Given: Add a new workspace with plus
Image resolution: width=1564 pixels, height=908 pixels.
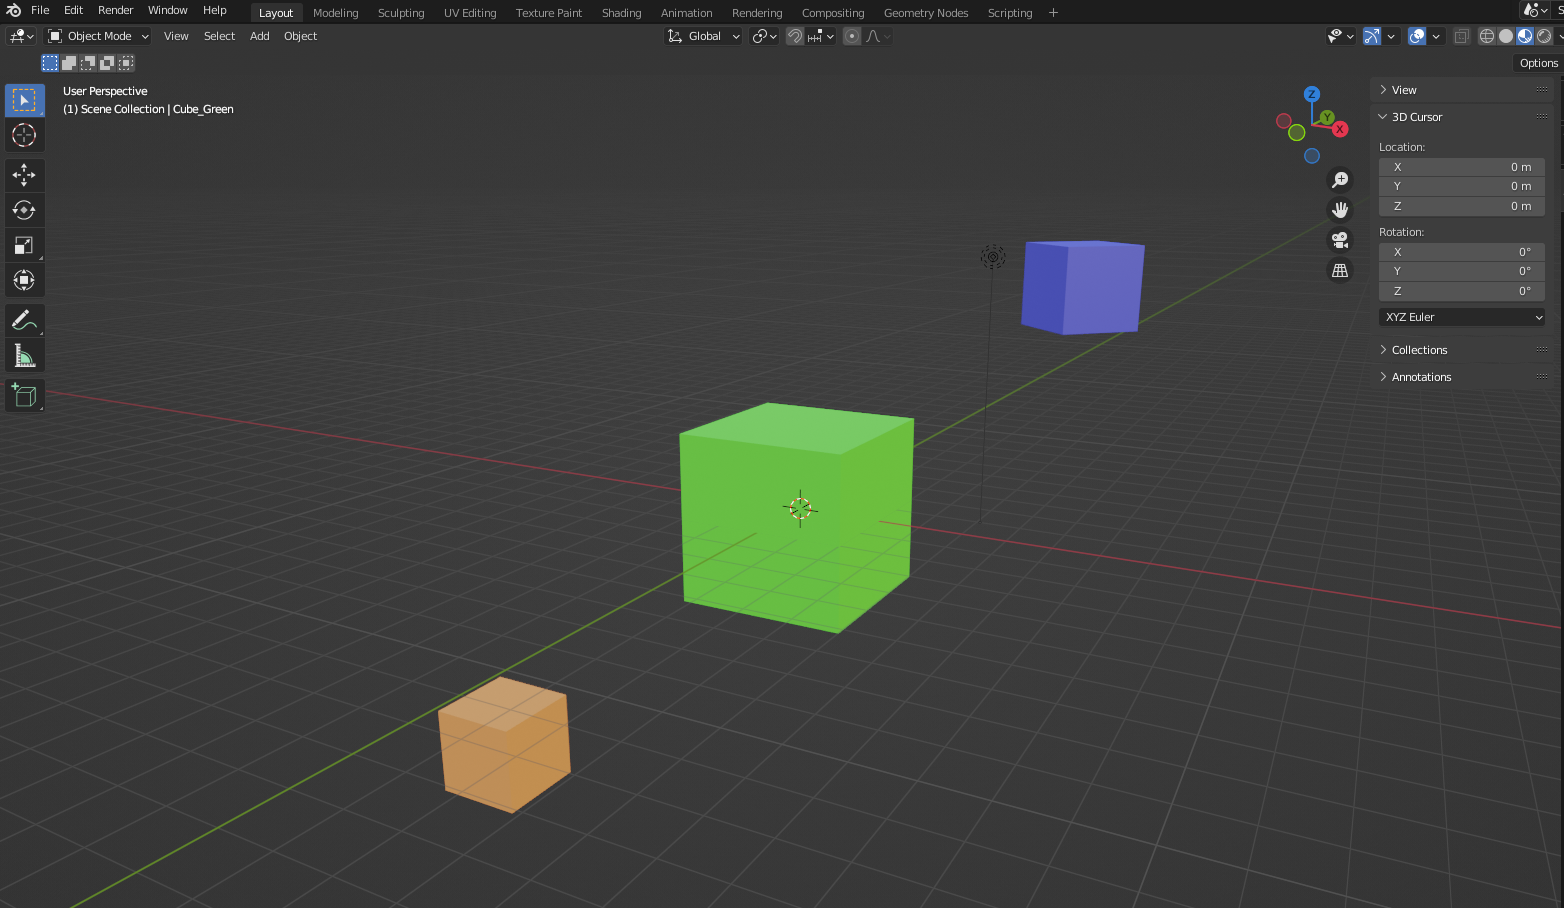Looking at the screenshot, I should click(x=1053, y=13).
